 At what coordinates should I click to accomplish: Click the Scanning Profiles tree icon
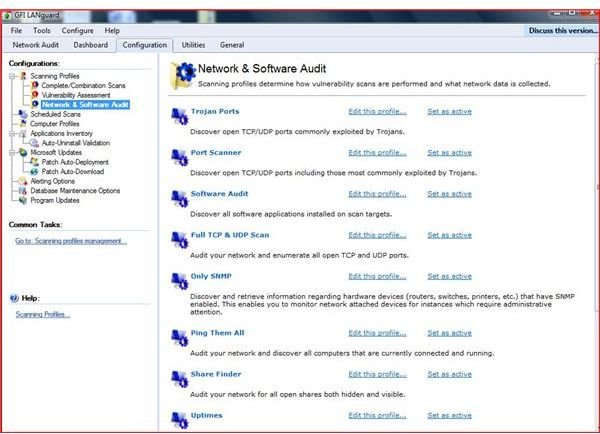[x=23, y=76]
